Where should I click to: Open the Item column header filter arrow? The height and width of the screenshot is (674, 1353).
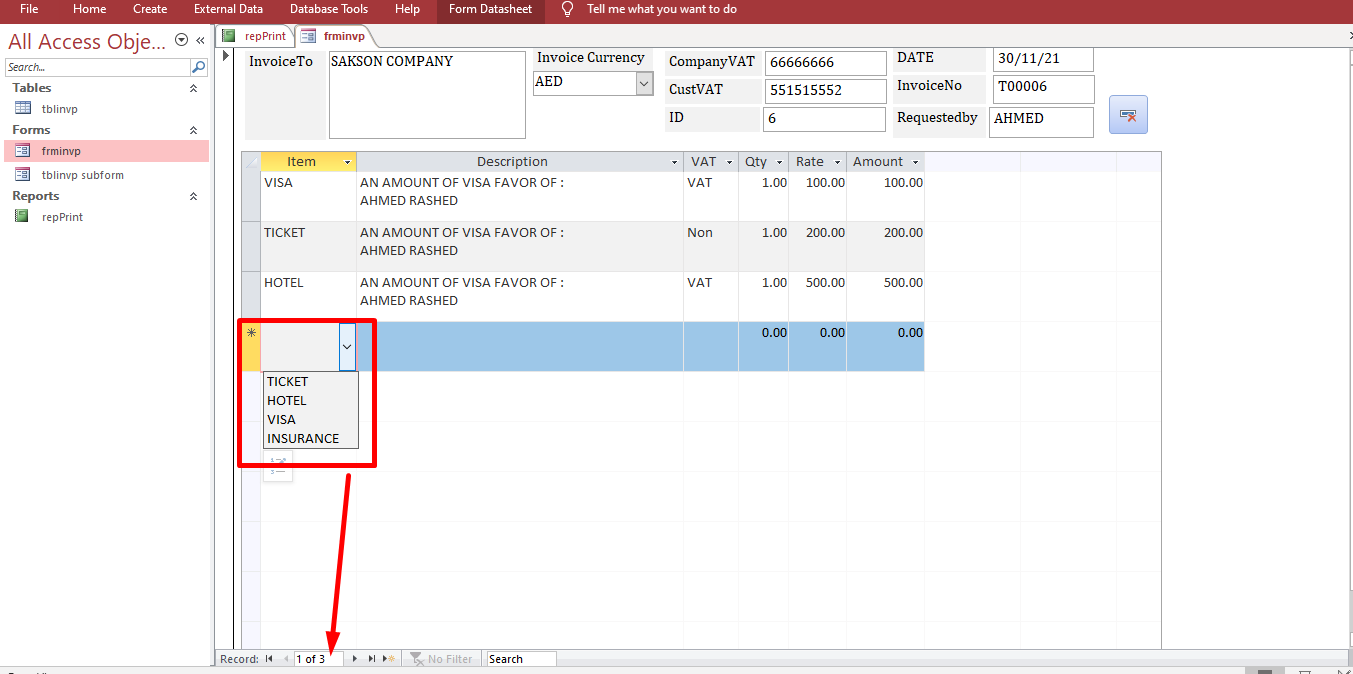pyautogui.click(x=348, y=162)
